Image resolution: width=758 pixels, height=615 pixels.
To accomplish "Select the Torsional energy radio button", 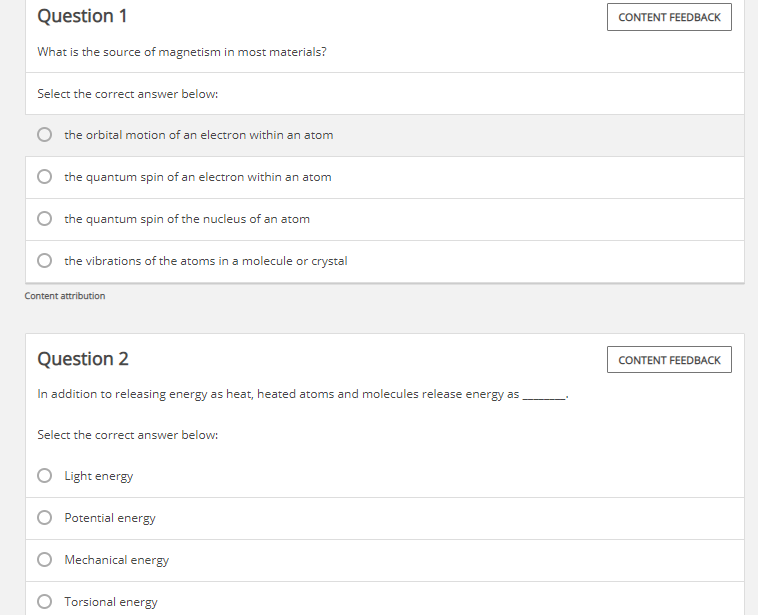I will coord(44,602).
